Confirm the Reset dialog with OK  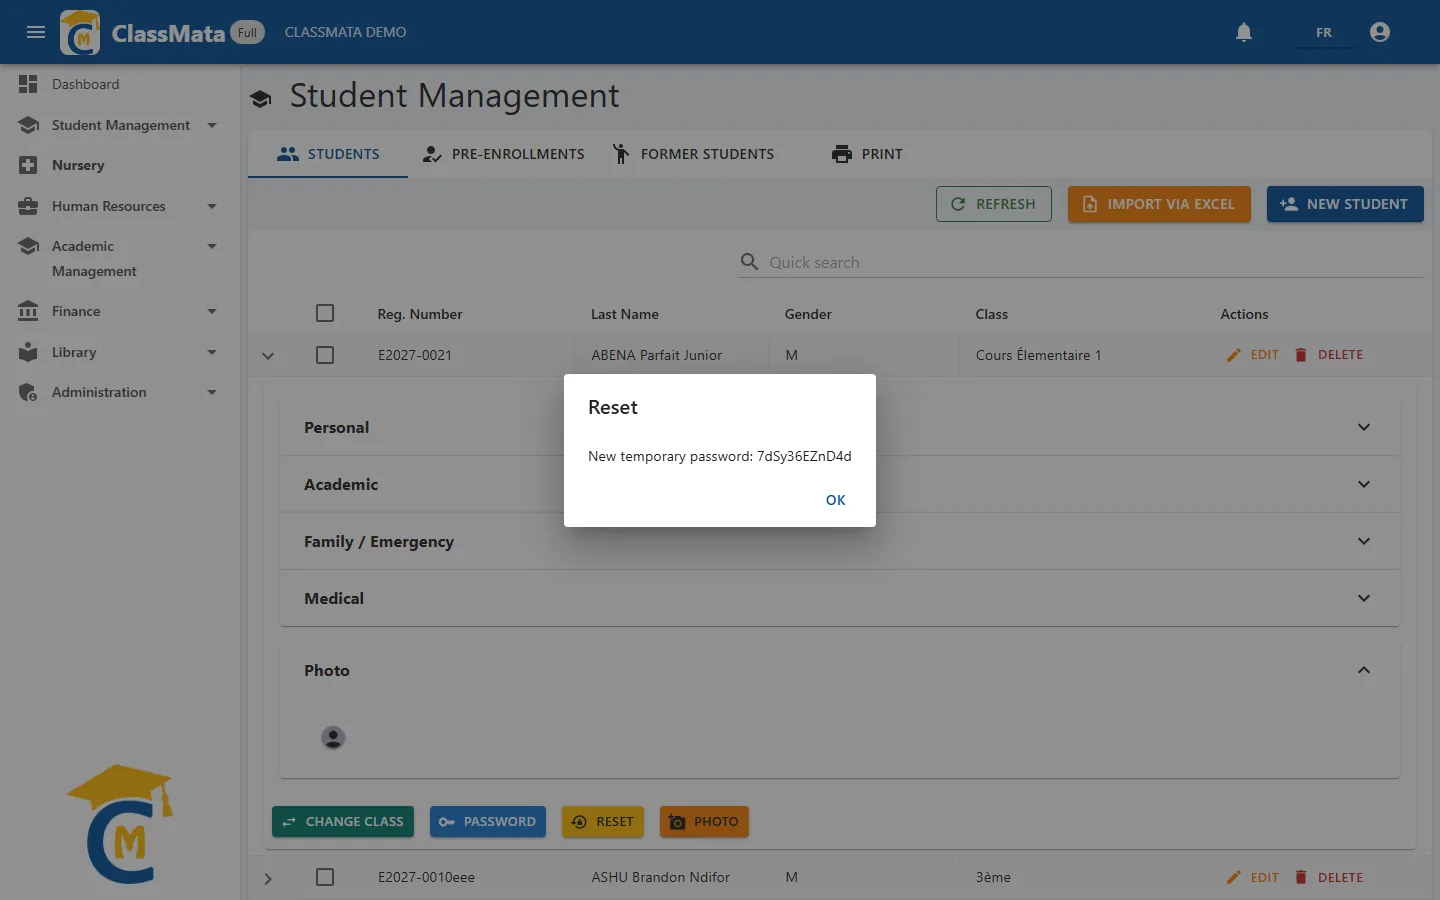click(x=836, y=500)
